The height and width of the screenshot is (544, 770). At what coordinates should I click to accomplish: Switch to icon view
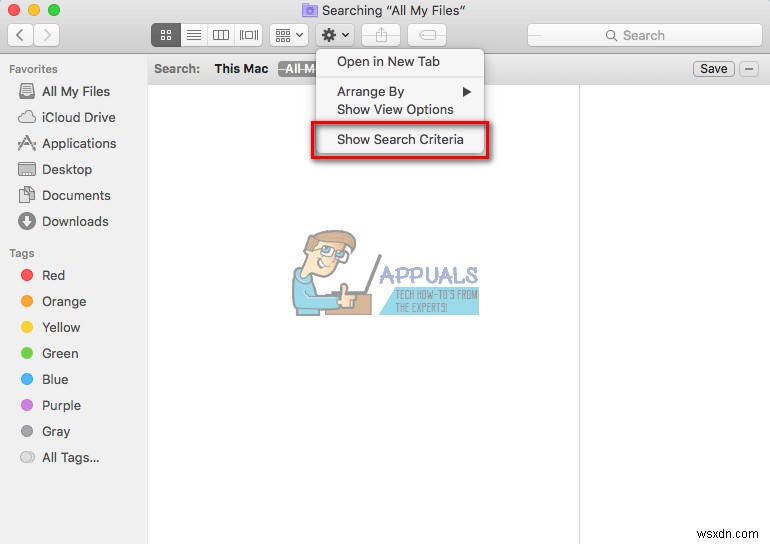(x=166, y=35)
